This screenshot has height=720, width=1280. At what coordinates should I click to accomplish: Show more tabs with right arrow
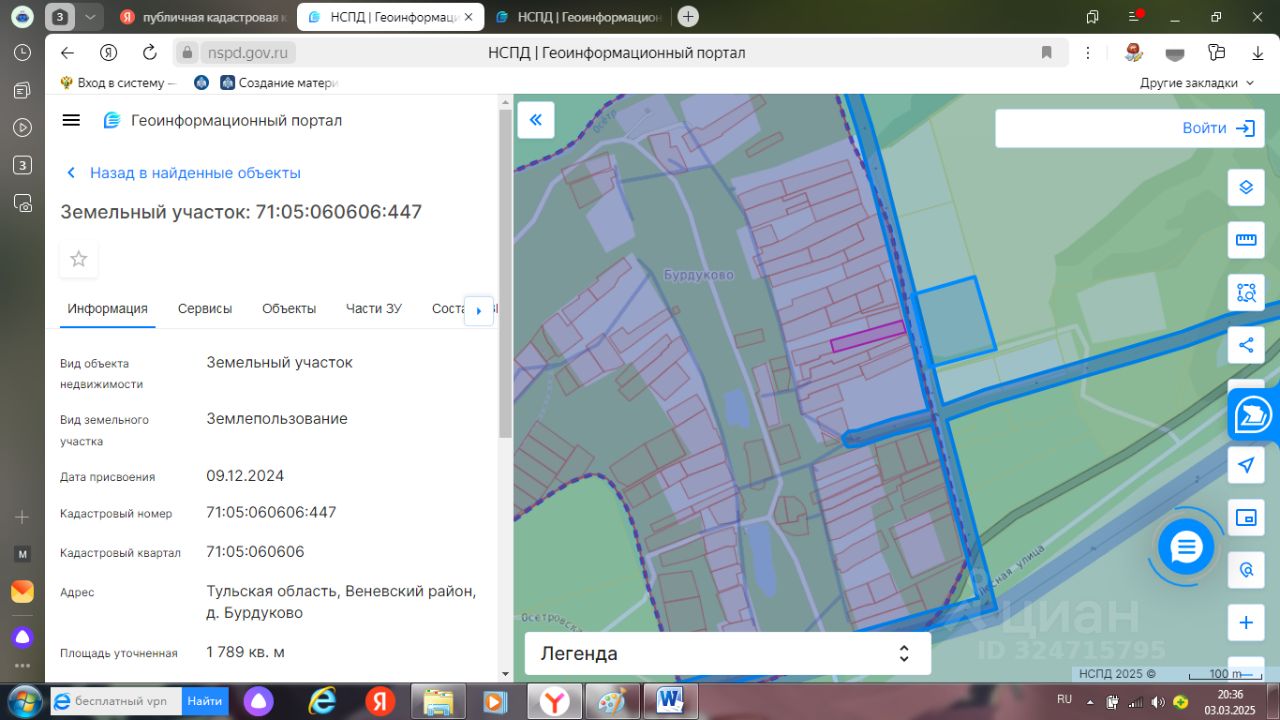click(x=479, y=311)
